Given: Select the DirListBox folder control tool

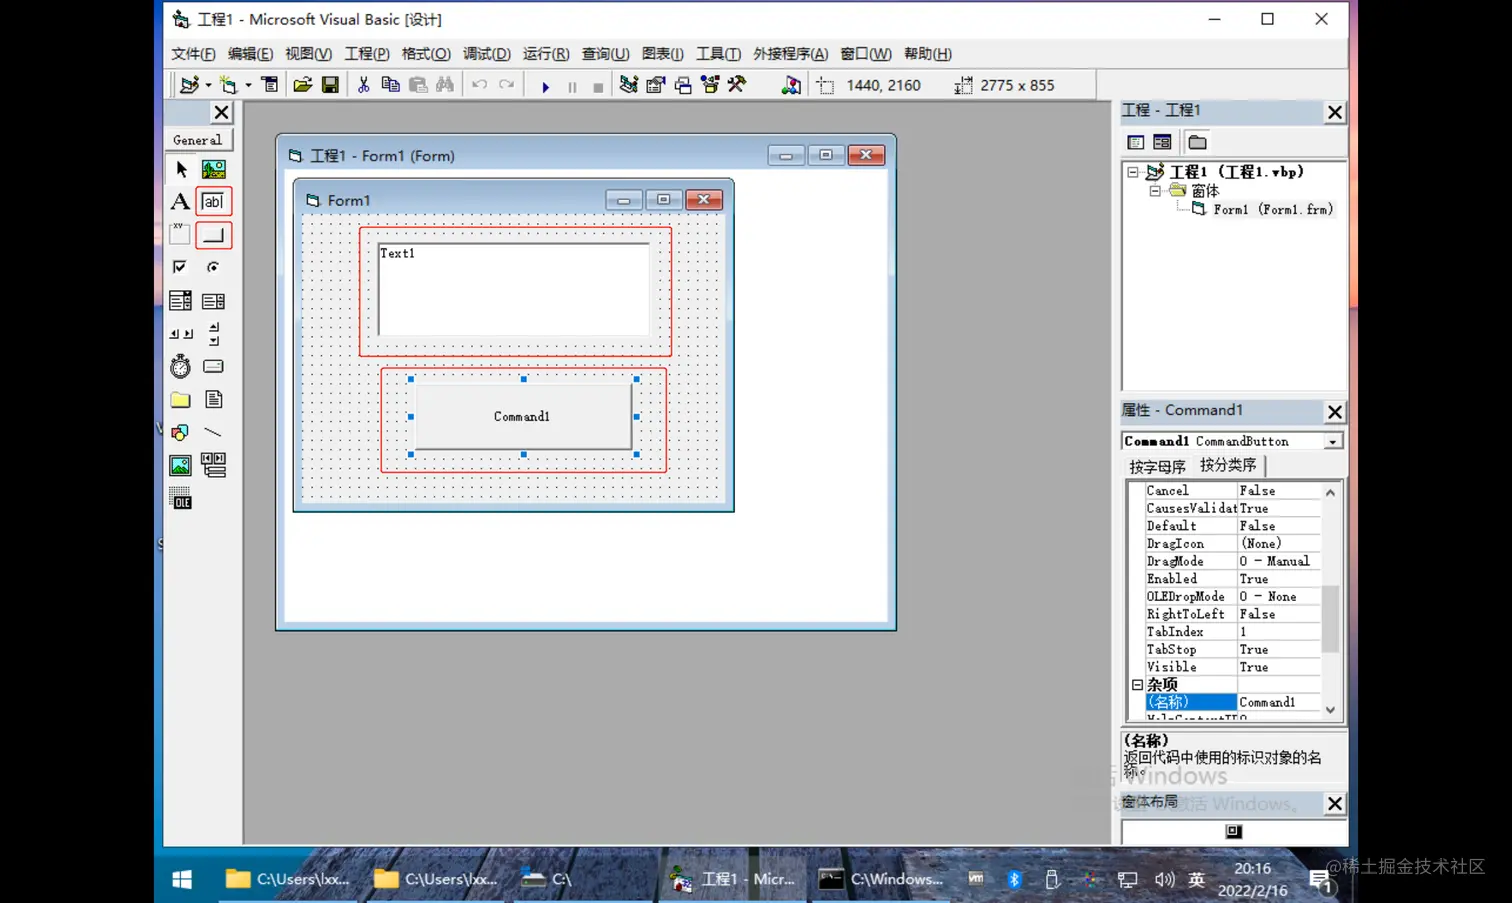Looking at the screenshot, I should pos(181,399).
